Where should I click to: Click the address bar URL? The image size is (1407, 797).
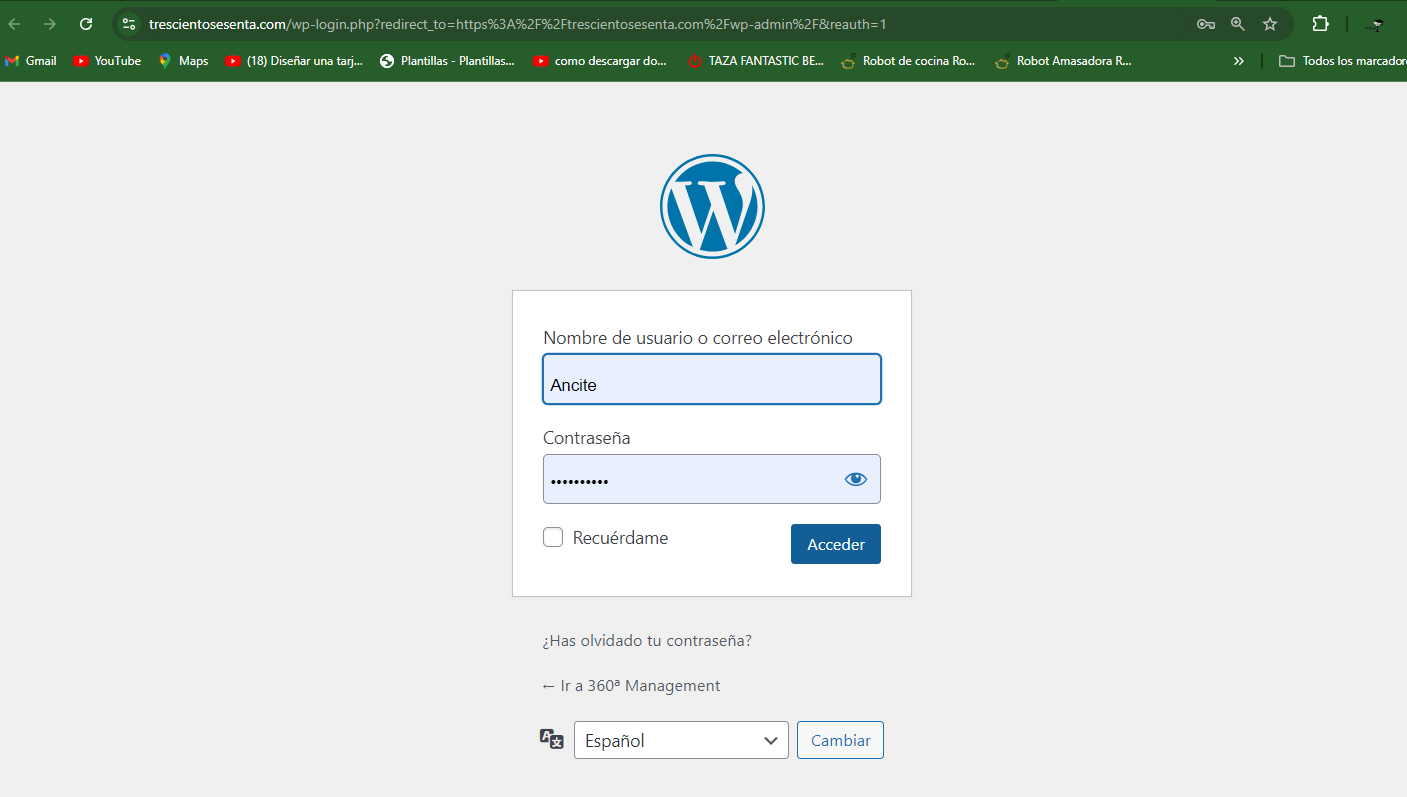(x=517, y=24)
